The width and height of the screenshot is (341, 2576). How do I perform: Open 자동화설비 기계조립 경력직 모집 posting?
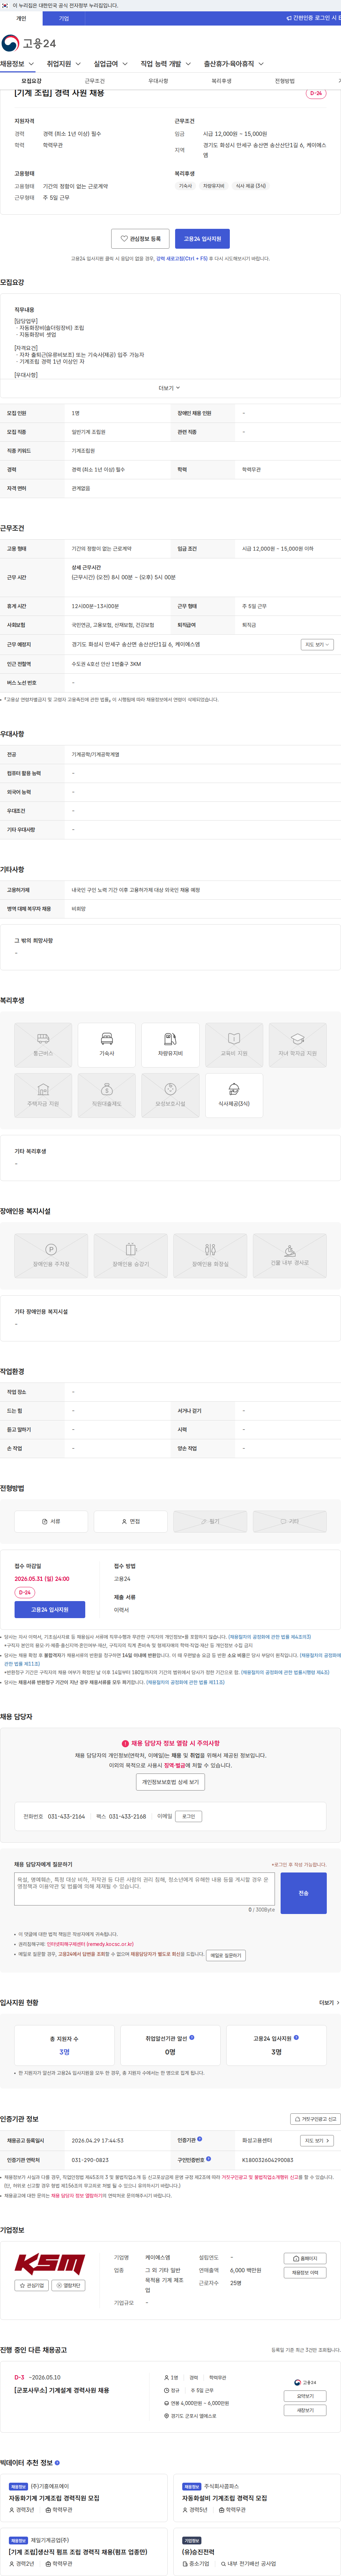[225, 2498]
